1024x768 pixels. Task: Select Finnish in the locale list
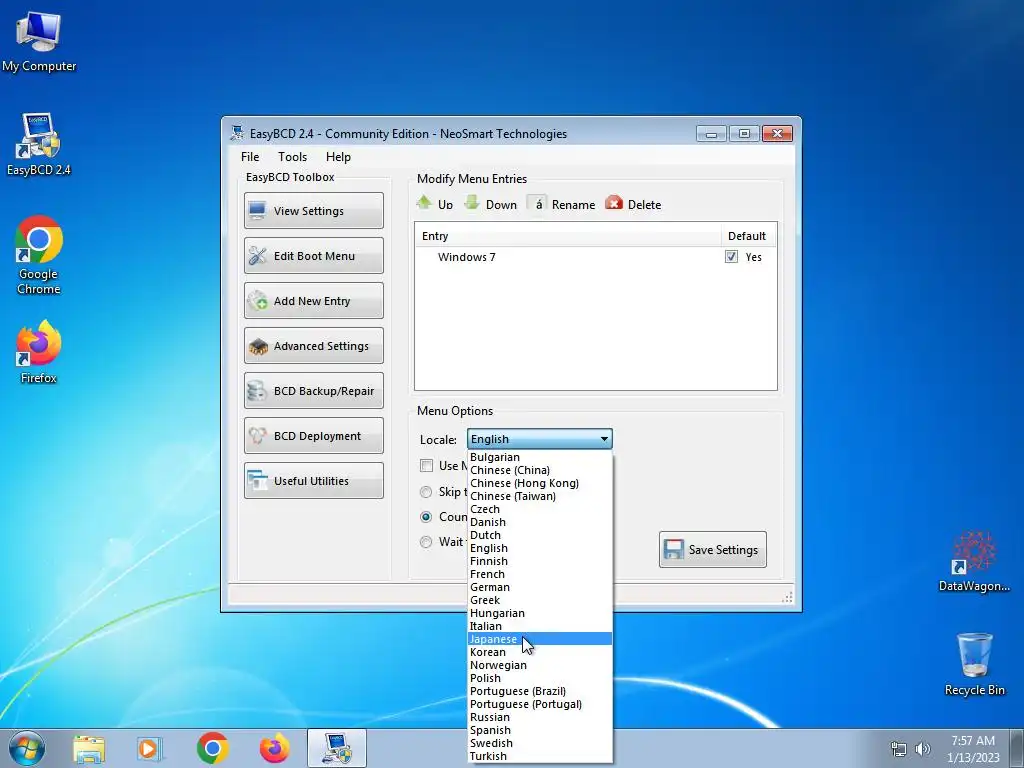(x=540, y=561)
